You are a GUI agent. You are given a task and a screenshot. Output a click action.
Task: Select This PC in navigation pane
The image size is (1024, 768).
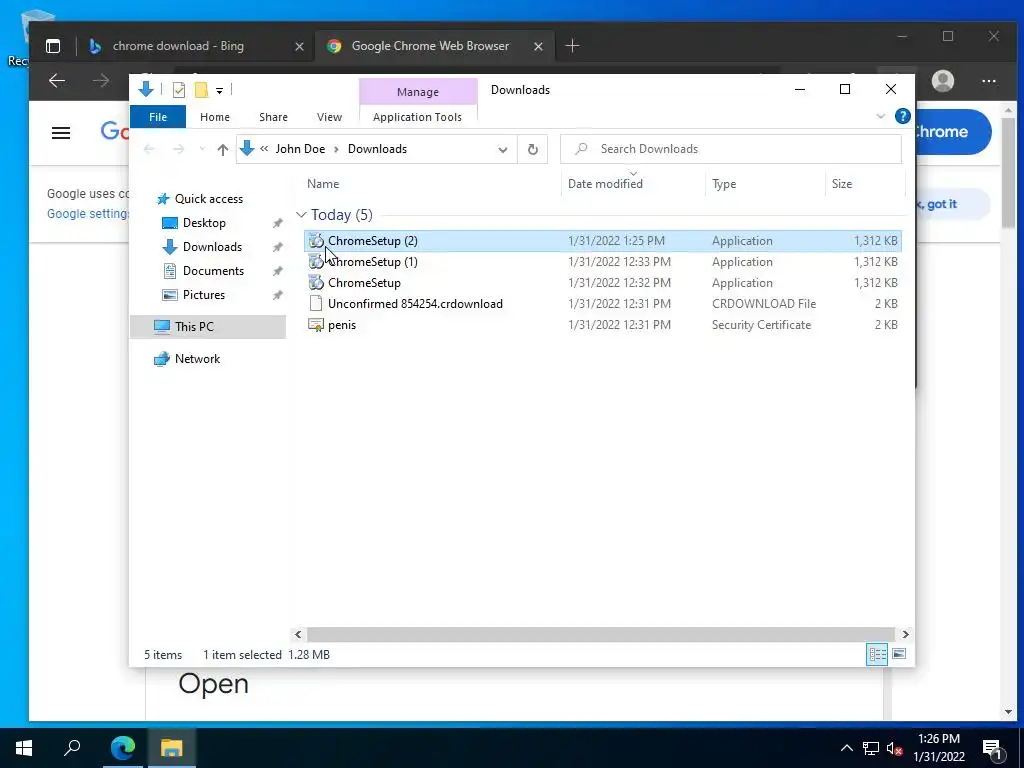[x=208, y=327]
